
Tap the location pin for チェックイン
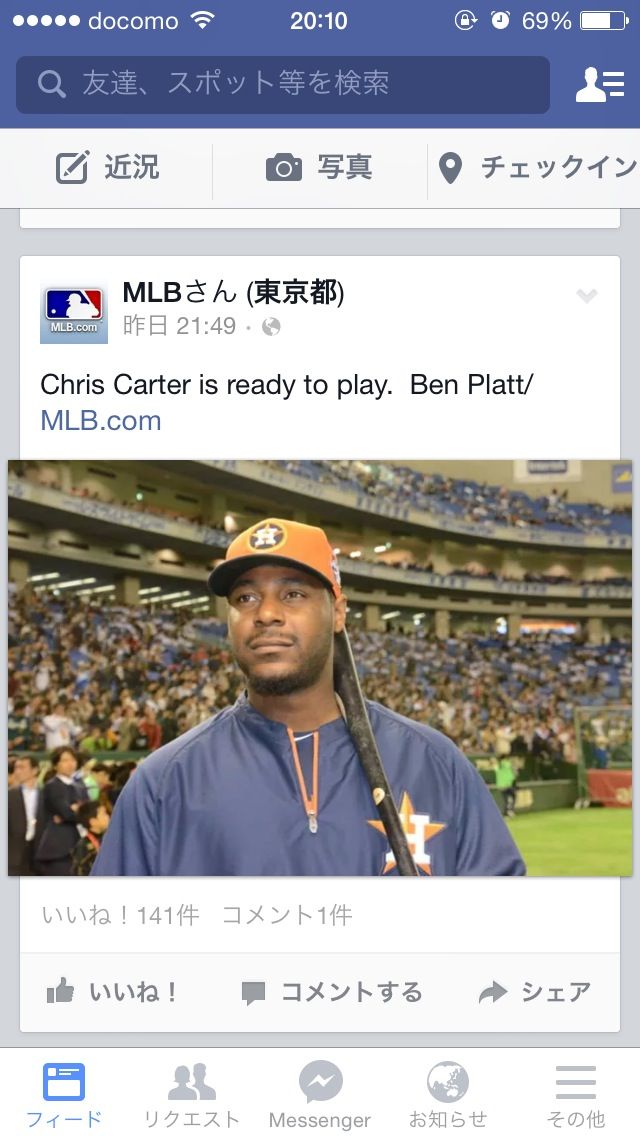[x=450, y=168]
